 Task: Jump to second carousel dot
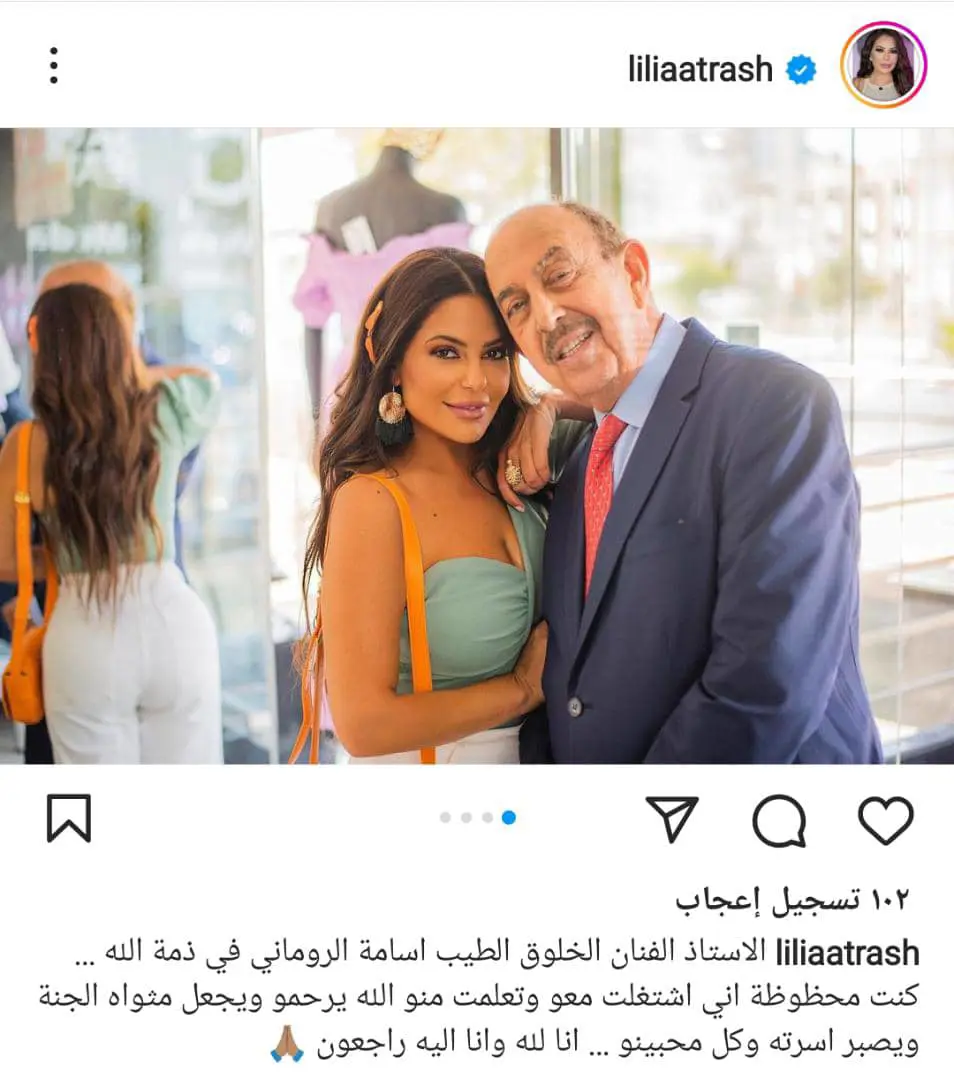tap(466, 818)
